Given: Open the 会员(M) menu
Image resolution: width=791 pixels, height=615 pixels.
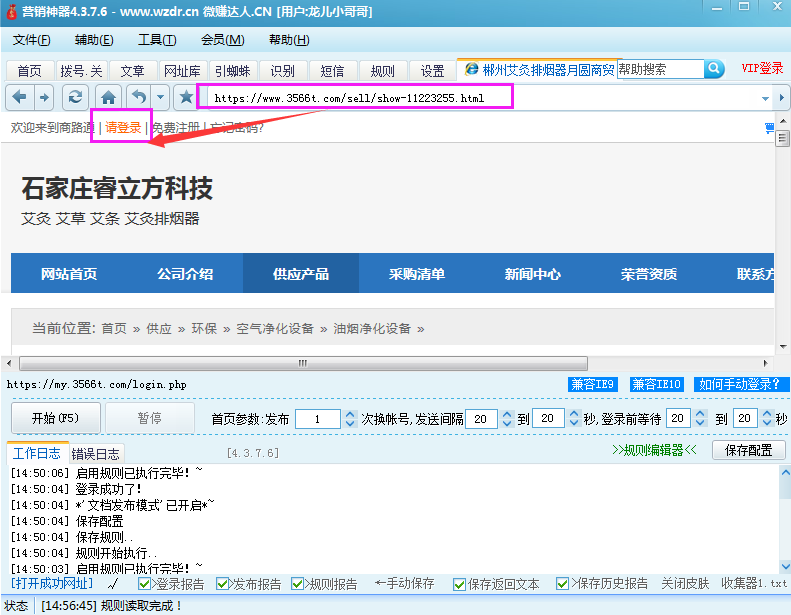Looking at the screenshot, I should click(222, 40).
